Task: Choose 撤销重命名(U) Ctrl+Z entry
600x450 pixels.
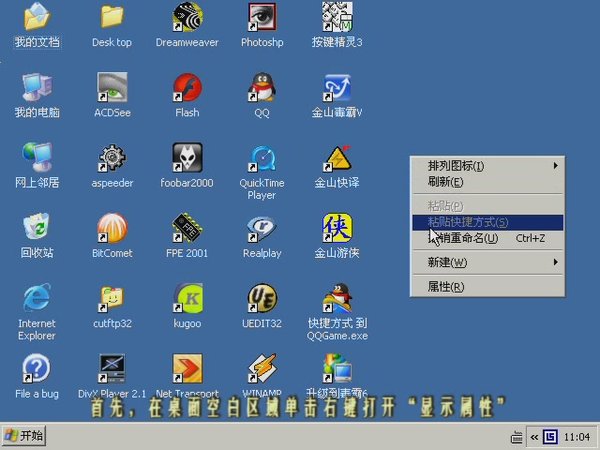Action: click(488, 238)
